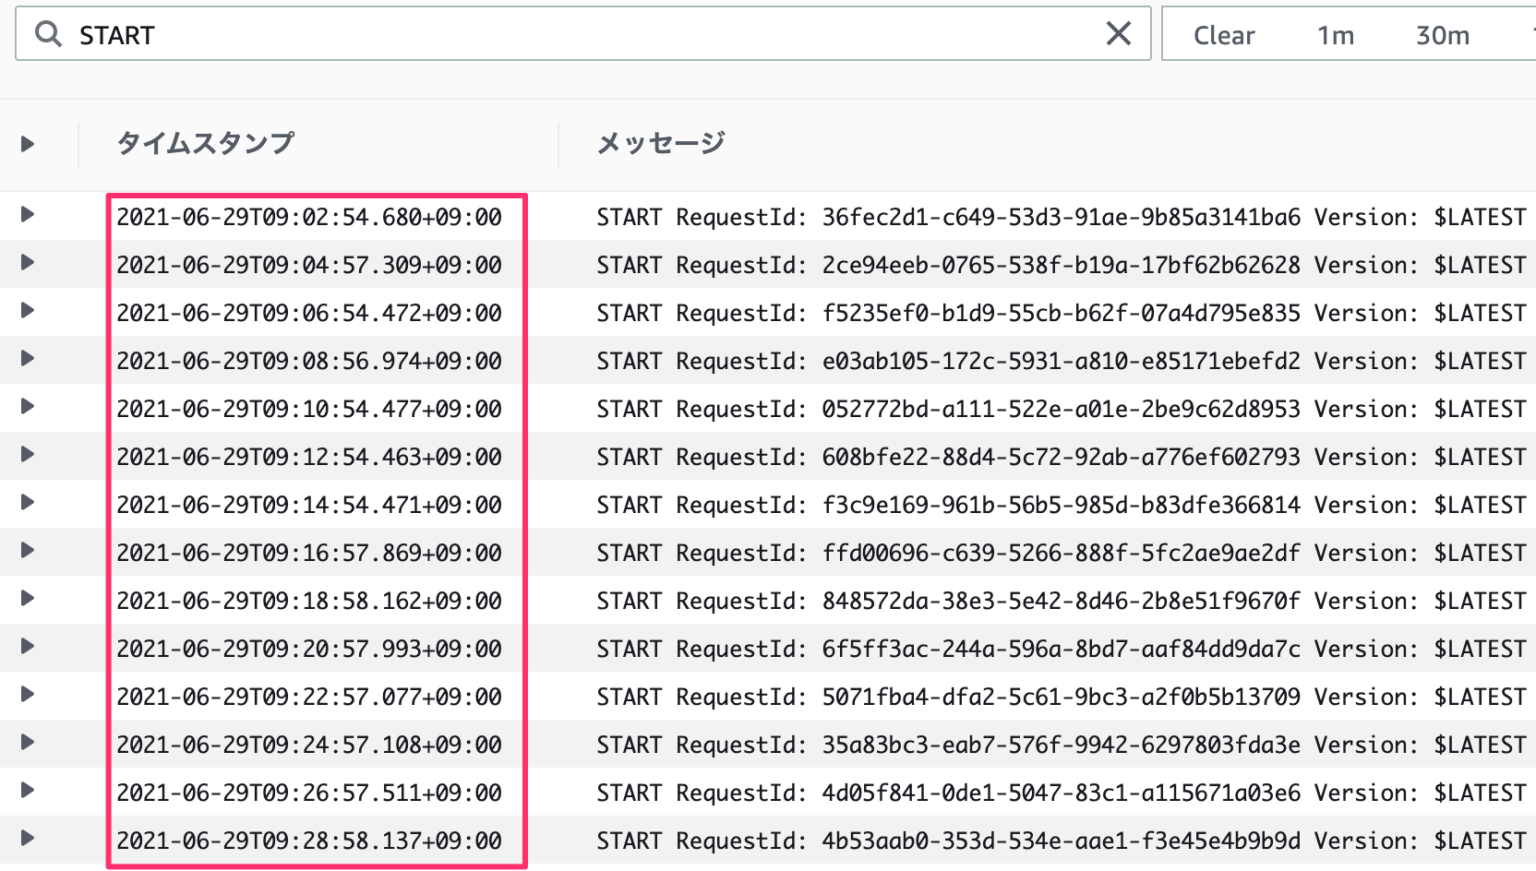Viewport: 1536px width, 871px height.
Task: Click the search magnifier icon
Action: [47, 35]
